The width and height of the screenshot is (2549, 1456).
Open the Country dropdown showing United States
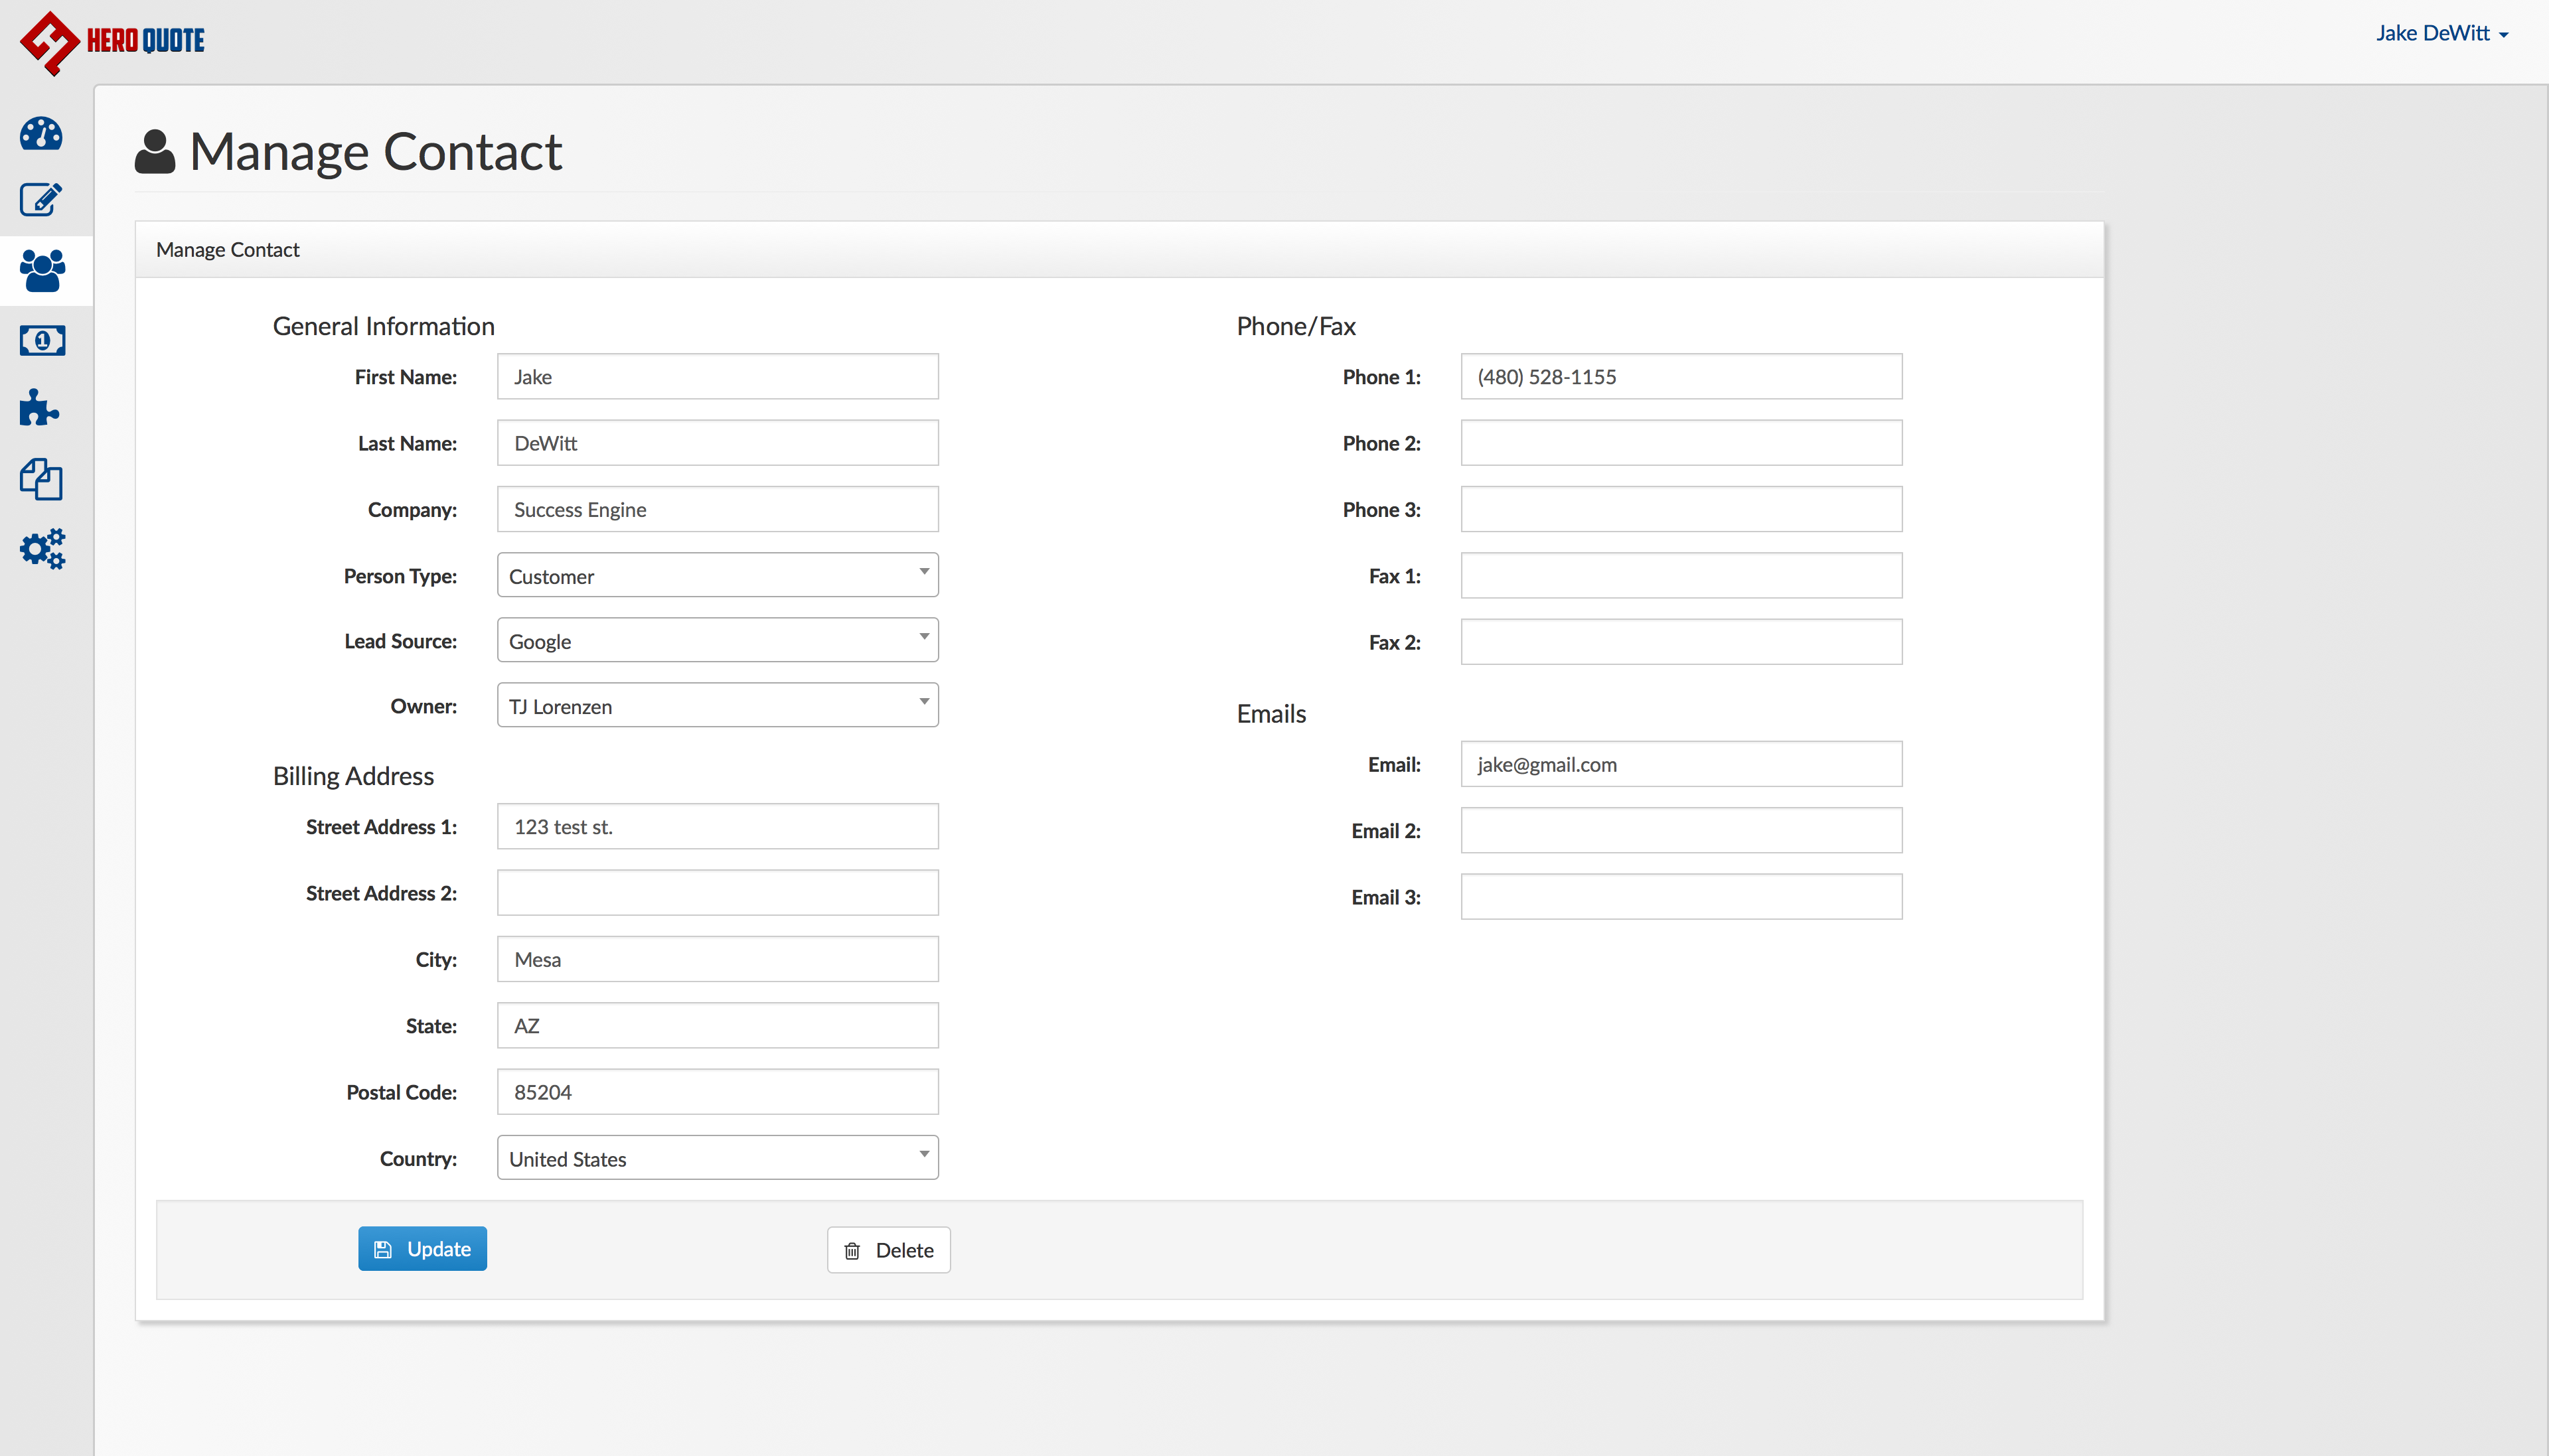pyautogui.click(x=717, y=1158)
